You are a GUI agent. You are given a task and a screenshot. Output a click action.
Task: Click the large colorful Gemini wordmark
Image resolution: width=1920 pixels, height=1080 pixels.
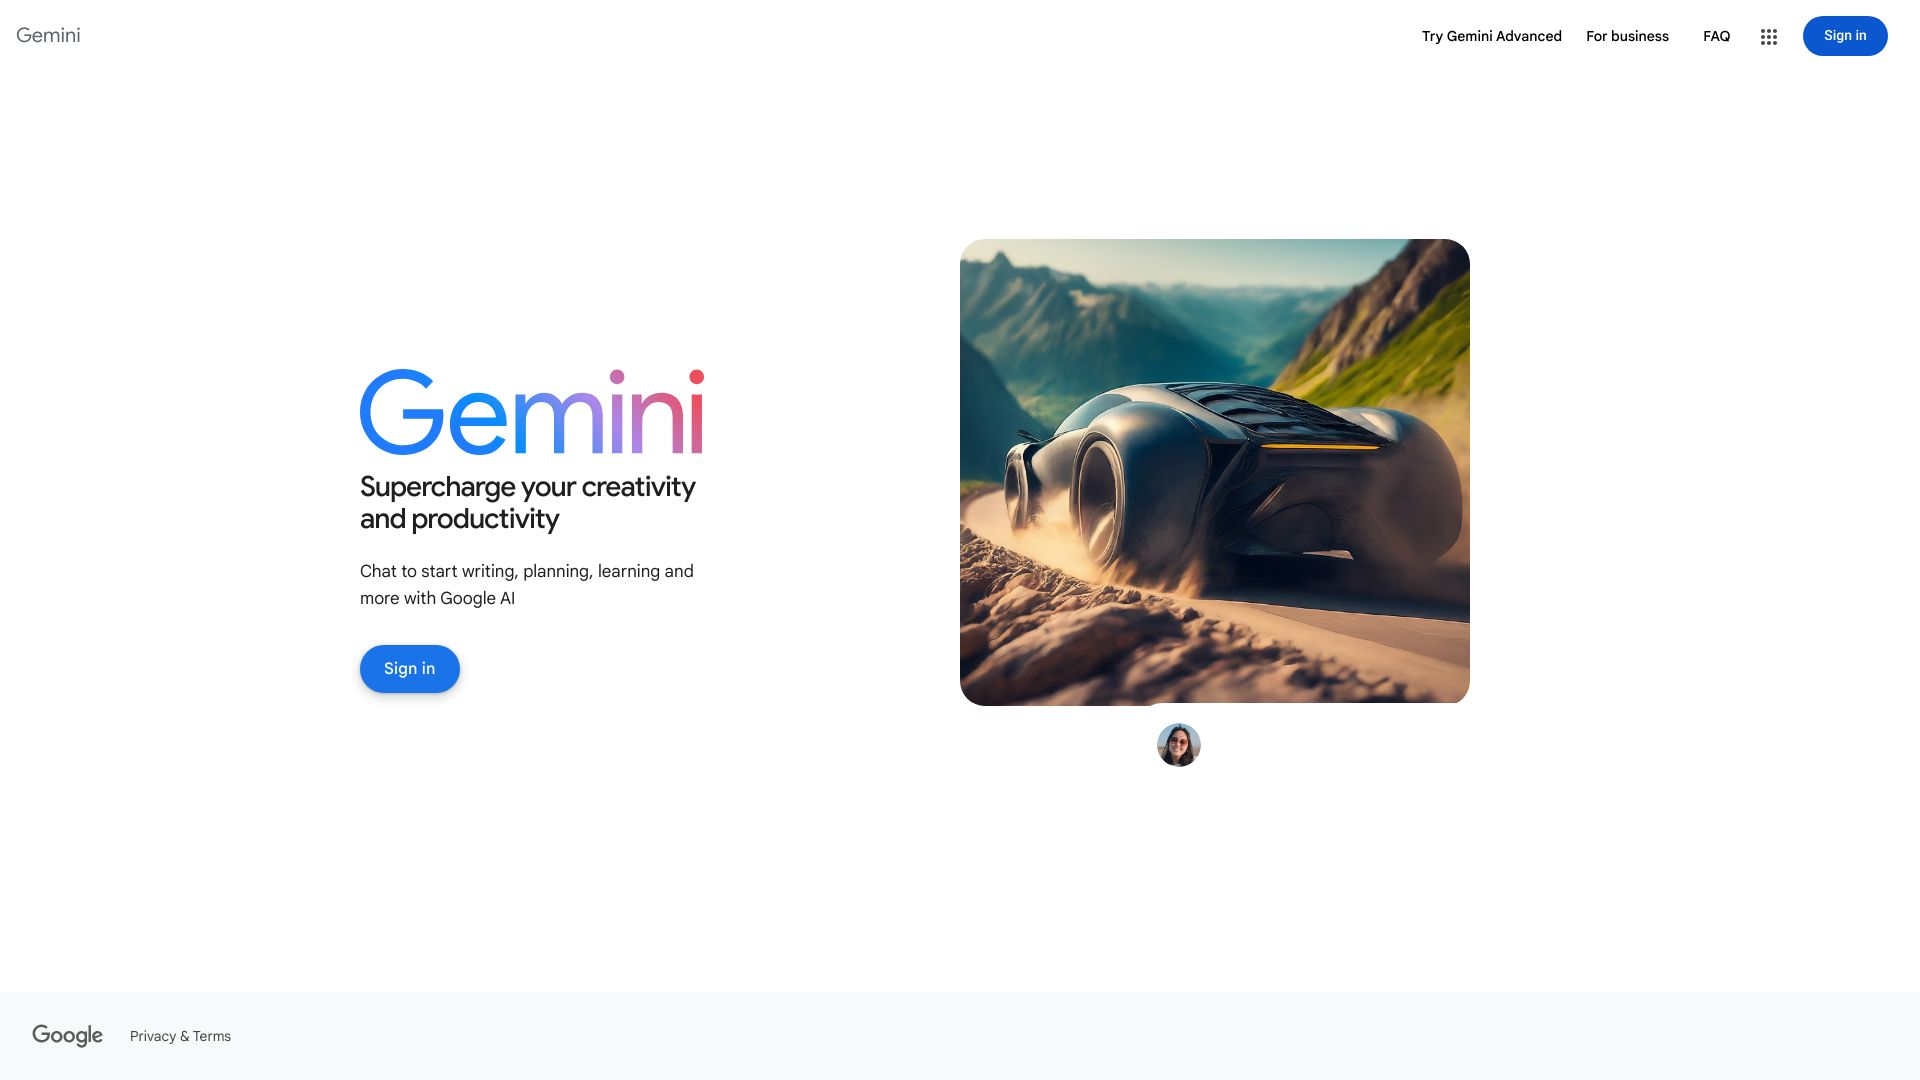click(x=531, y=412)
